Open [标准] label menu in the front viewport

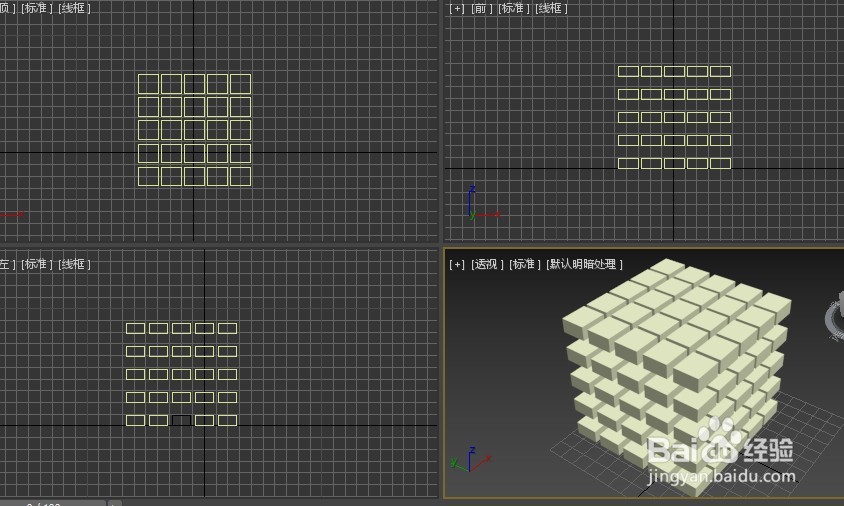click(x=512, y=9)
